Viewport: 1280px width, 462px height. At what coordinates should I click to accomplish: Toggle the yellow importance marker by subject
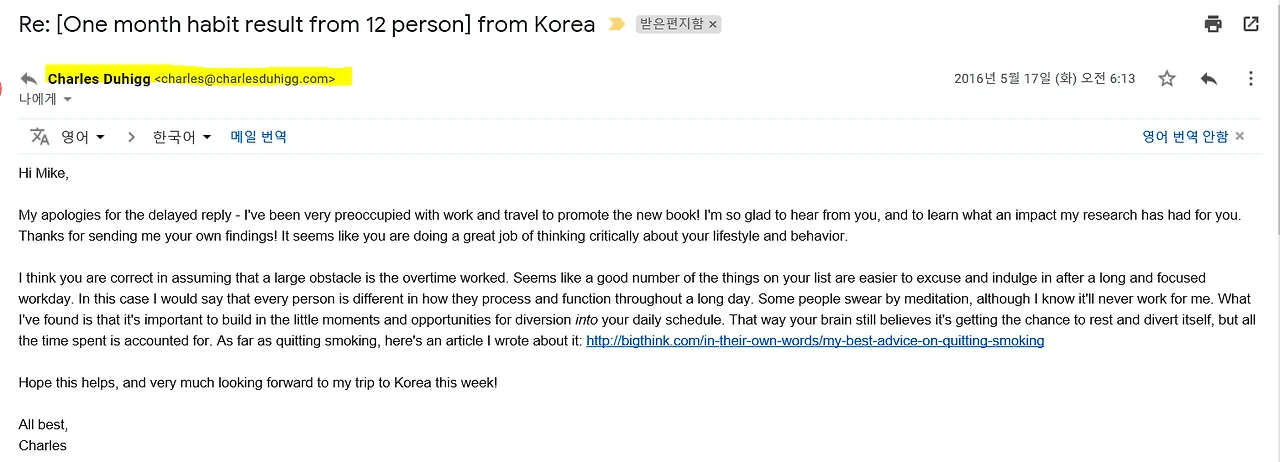click(616, 24)
